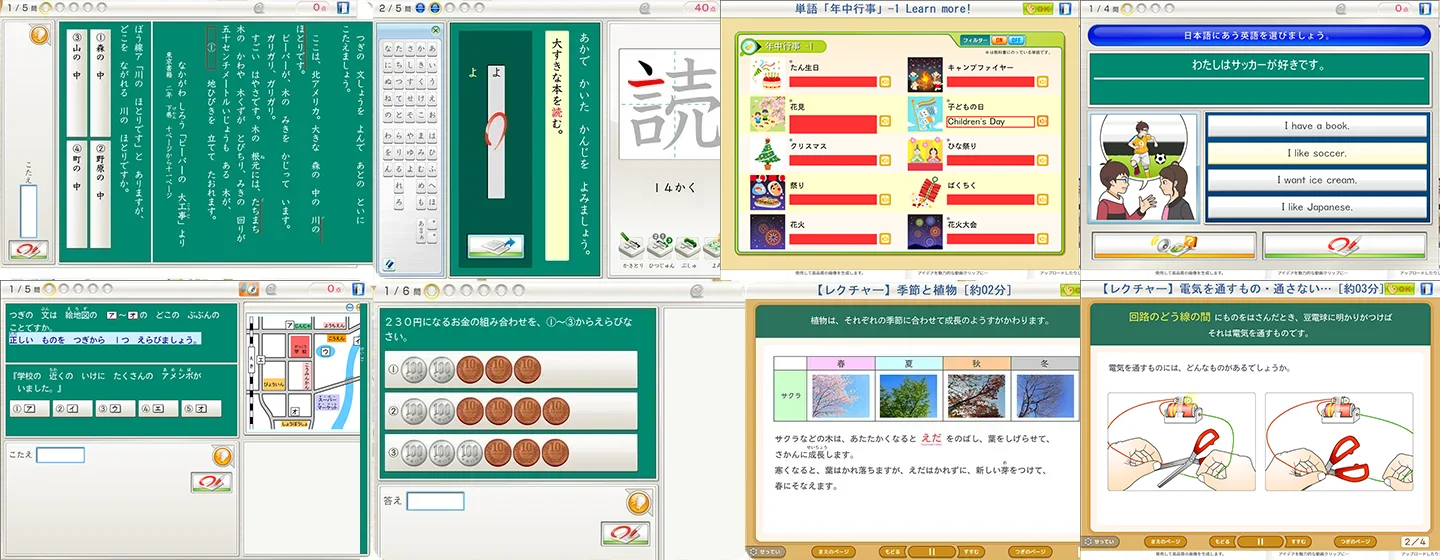Image resolution: width=1440 pixels, height=560 pixels.
Task: Turn the フィルター ON
Action: (998, 40)
